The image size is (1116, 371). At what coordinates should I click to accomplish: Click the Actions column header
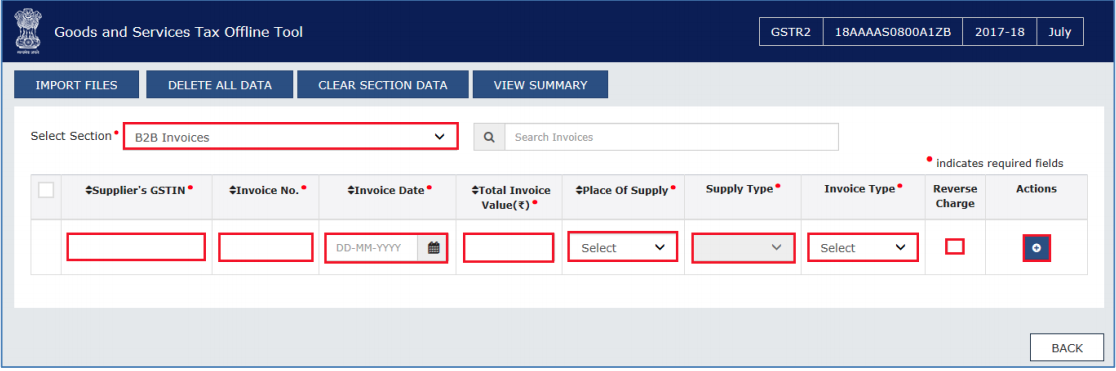pos(1036,189)
